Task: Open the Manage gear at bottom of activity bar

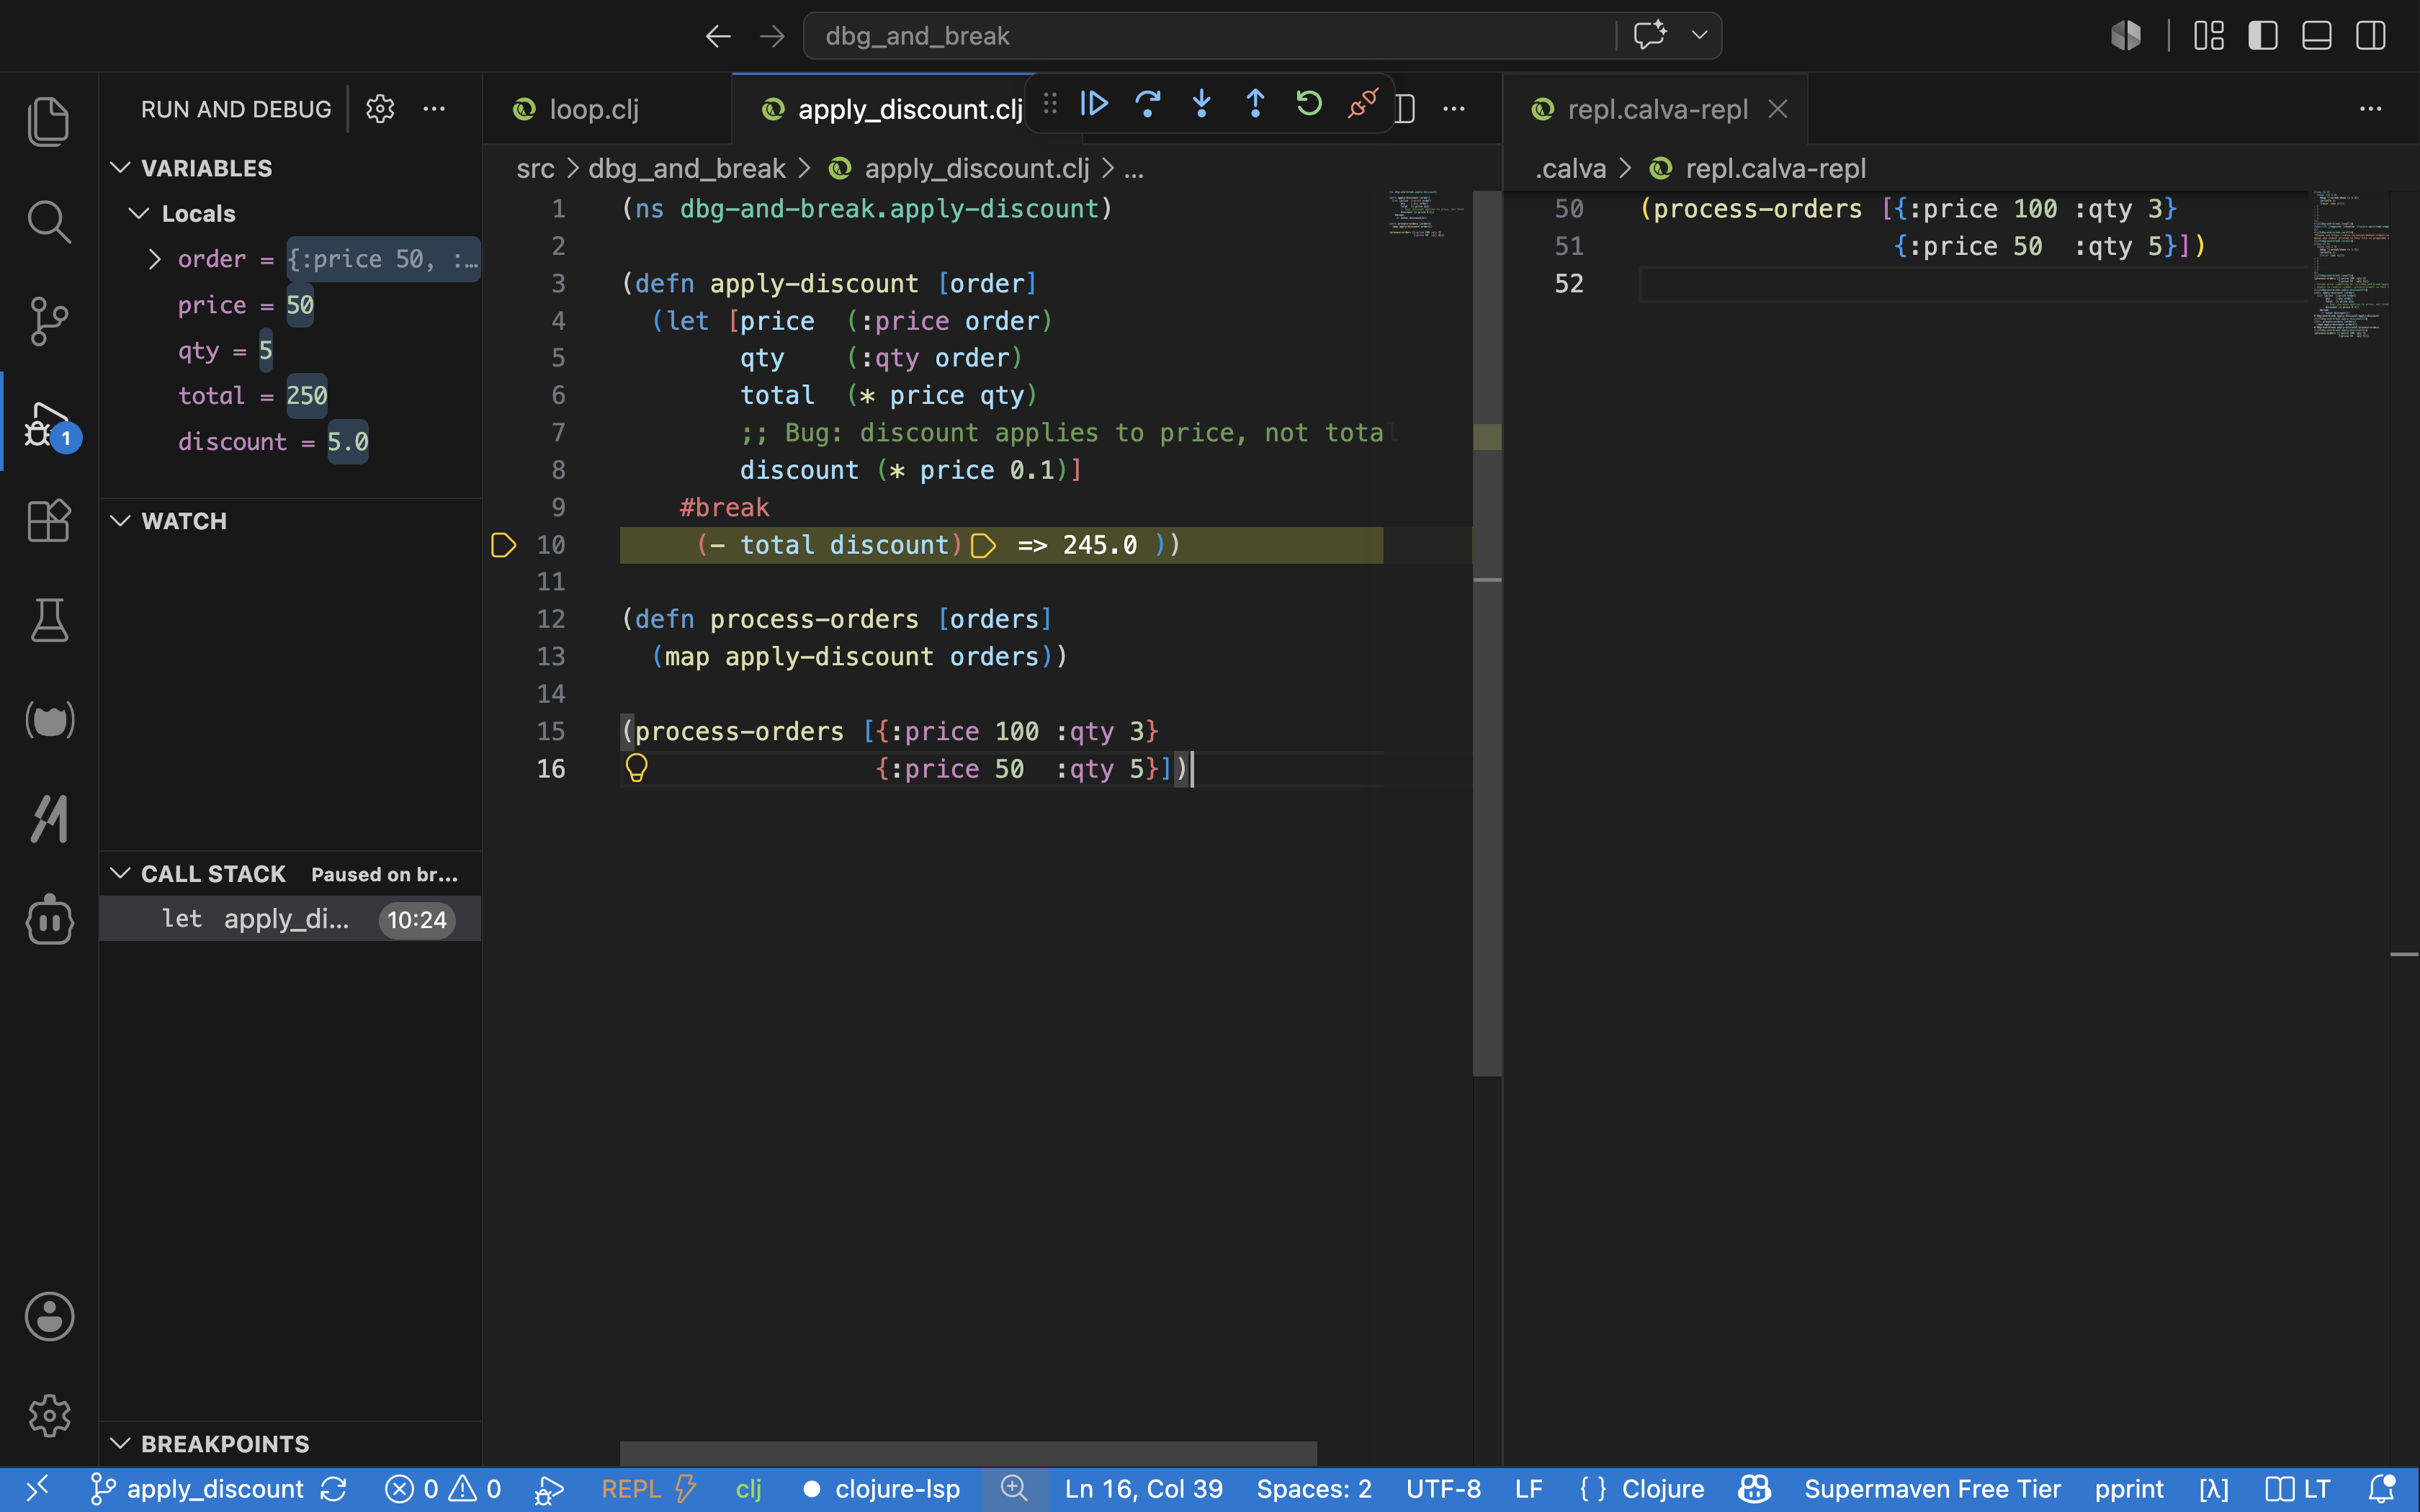Action: tap(49, 1415)
